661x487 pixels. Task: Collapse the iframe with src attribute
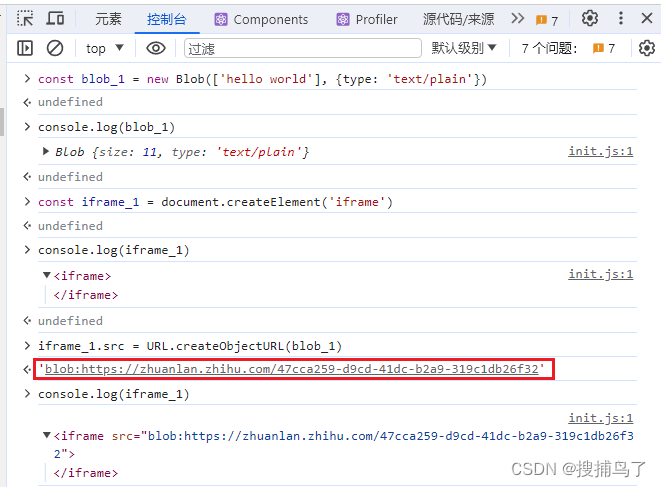[47, 435]
